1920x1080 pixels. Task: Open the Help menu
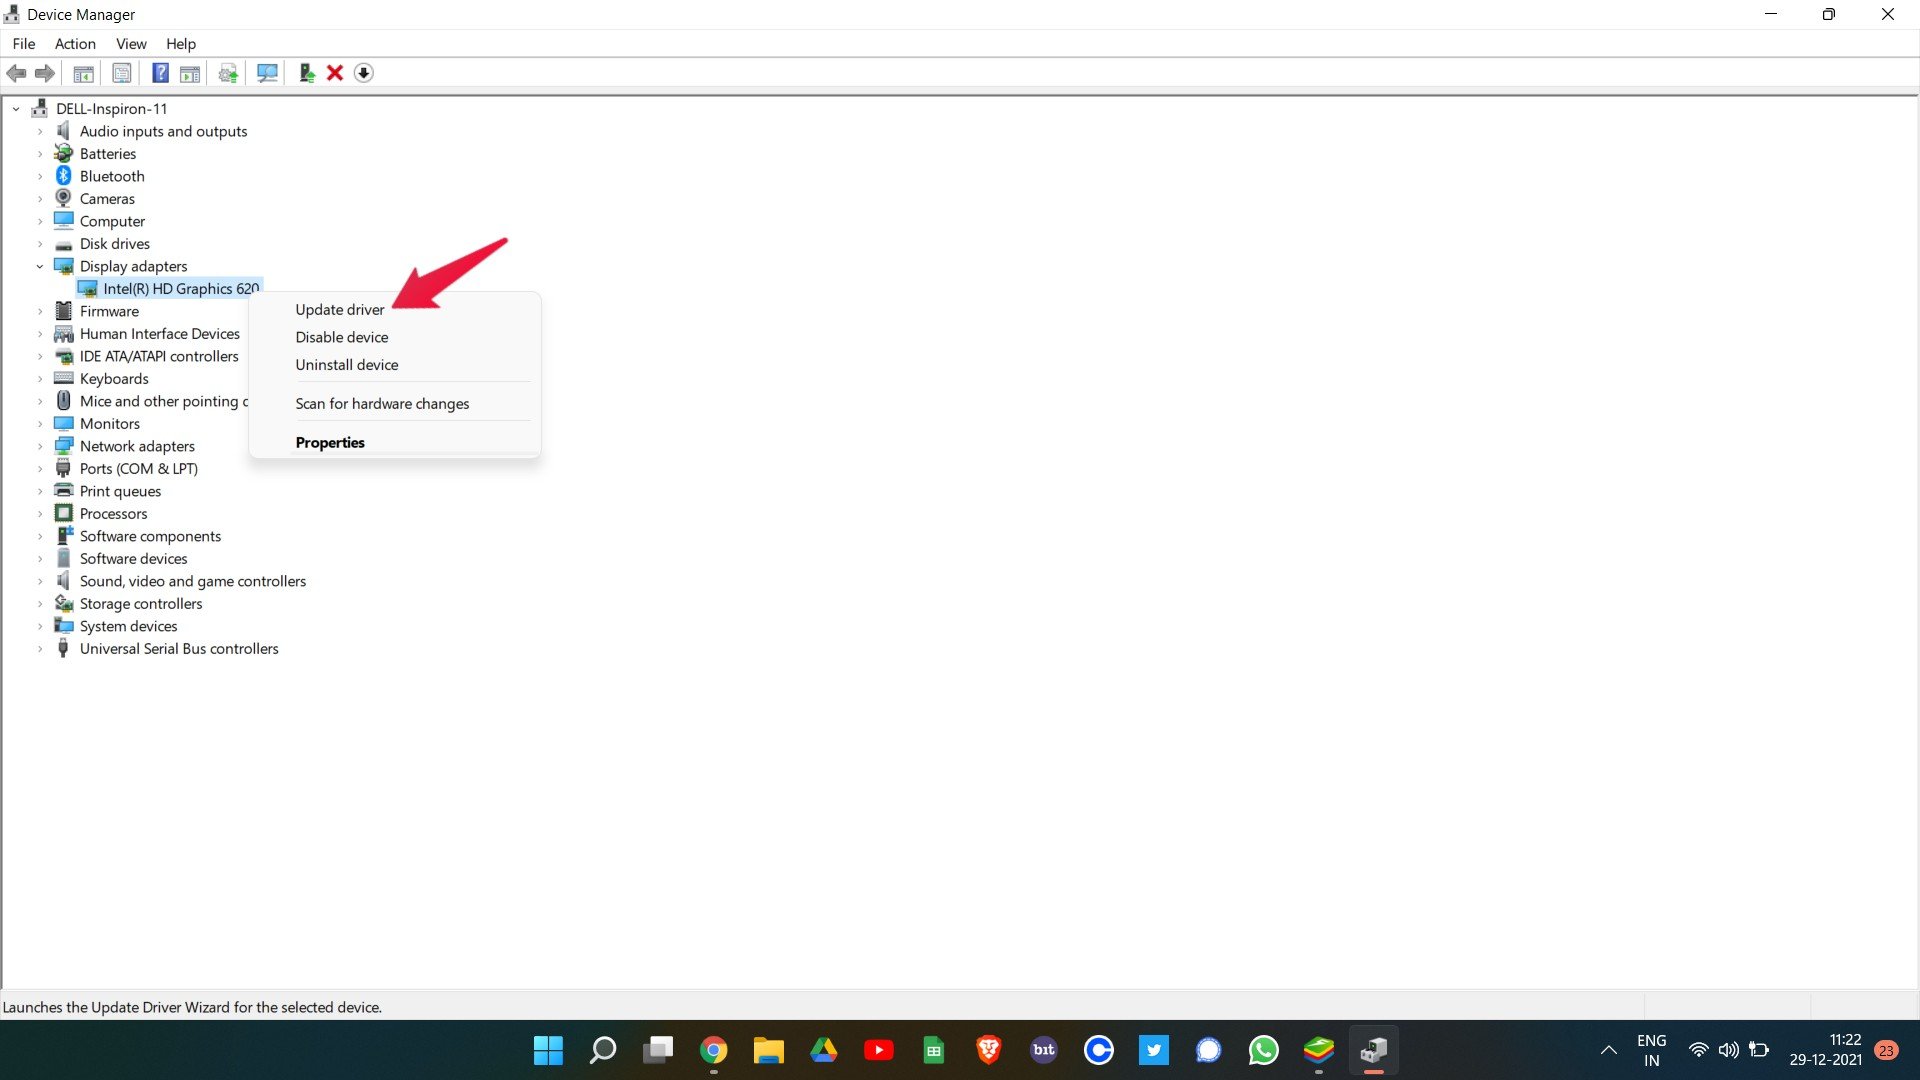coord(179,44)
